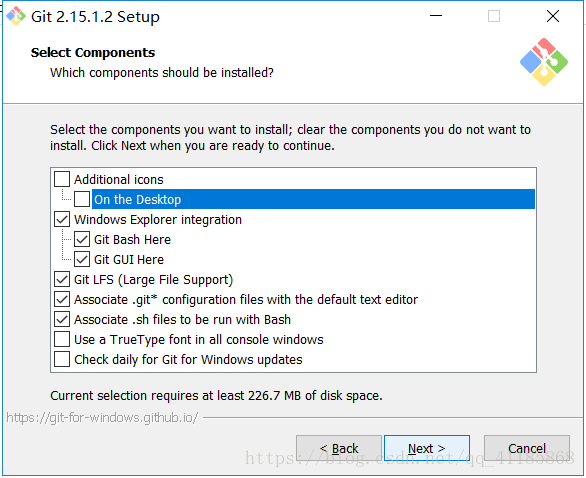Enable the Additional icons checkbox
Viewport: 586px width, 478px height.
tap(62, 179)
